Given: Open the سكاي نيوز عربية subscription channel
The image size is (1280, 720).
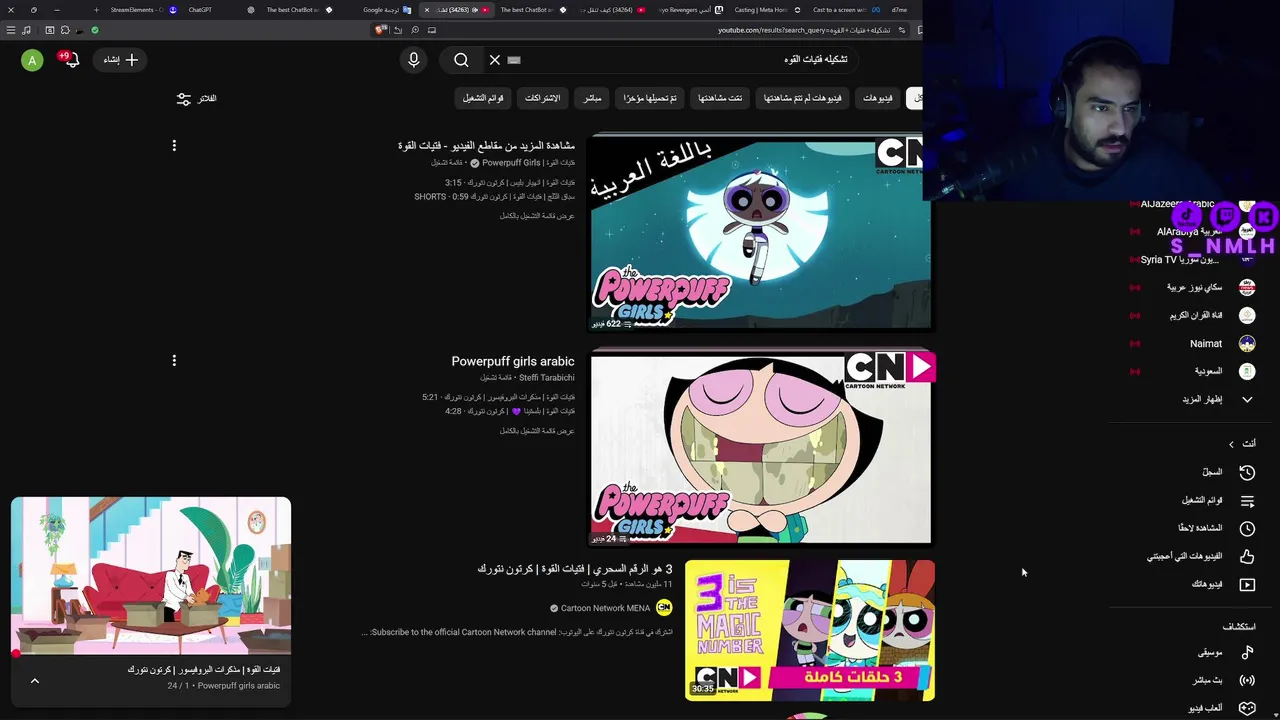Looking at the screenshot, I should [x=1193, y=287].
